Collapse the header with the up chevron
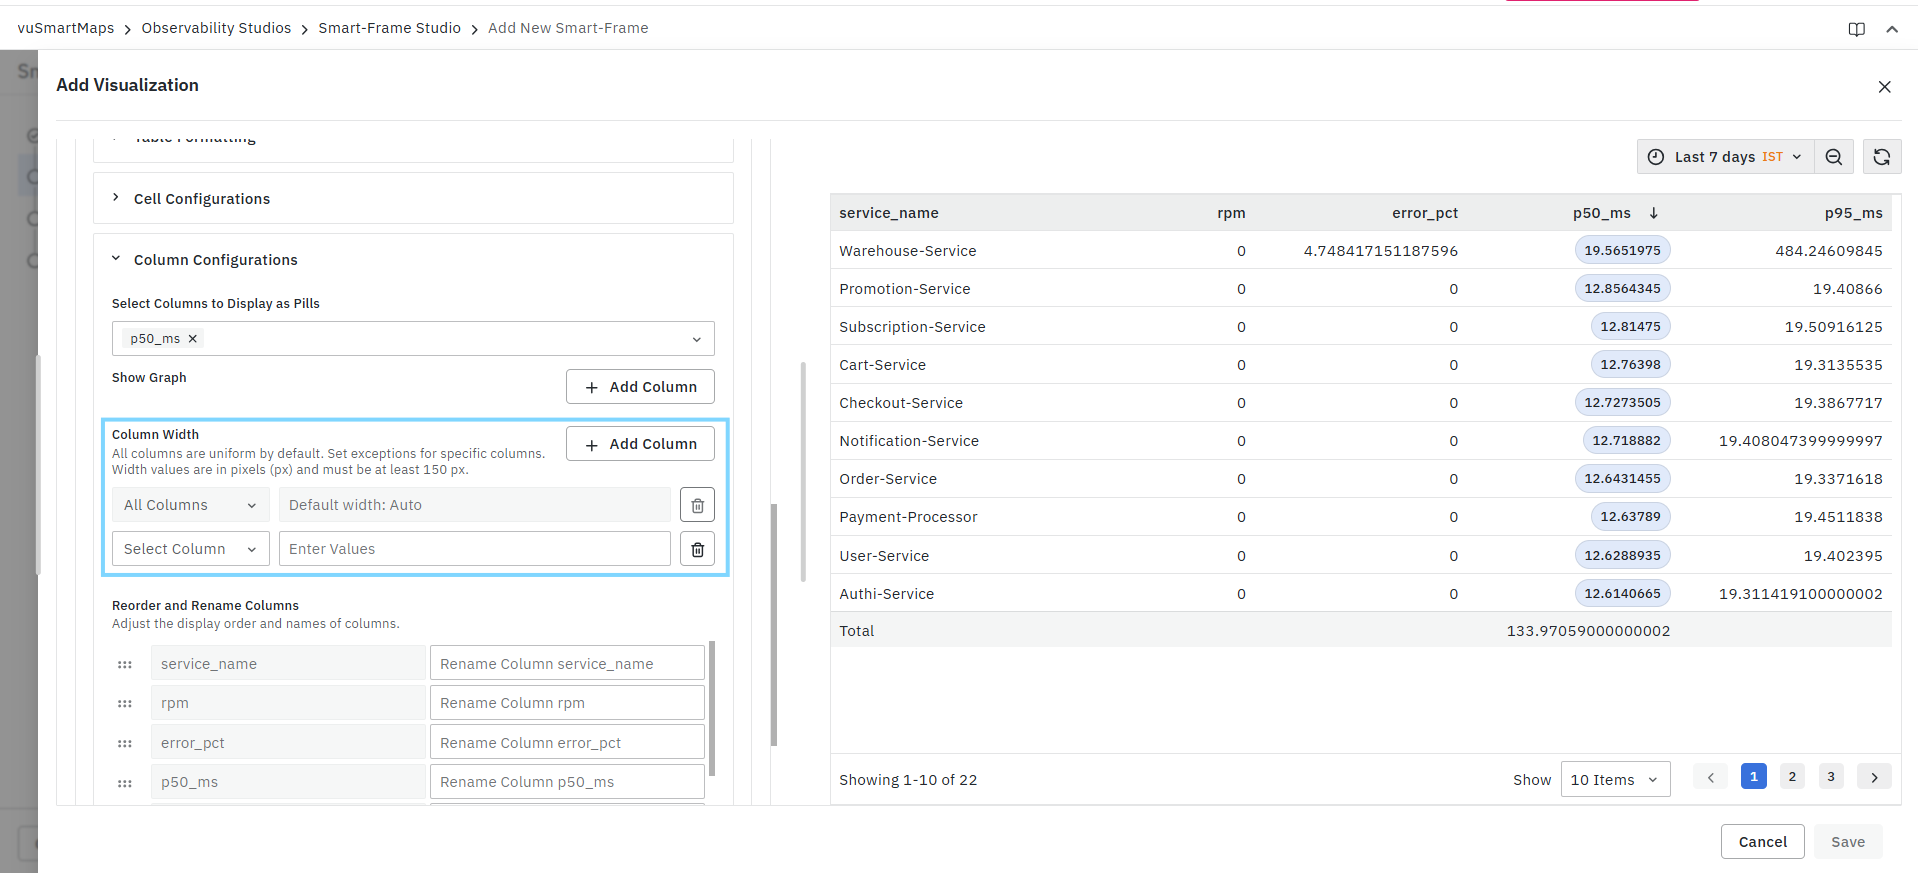Viewport: 1918px width, 873px height. [1892, 29]
